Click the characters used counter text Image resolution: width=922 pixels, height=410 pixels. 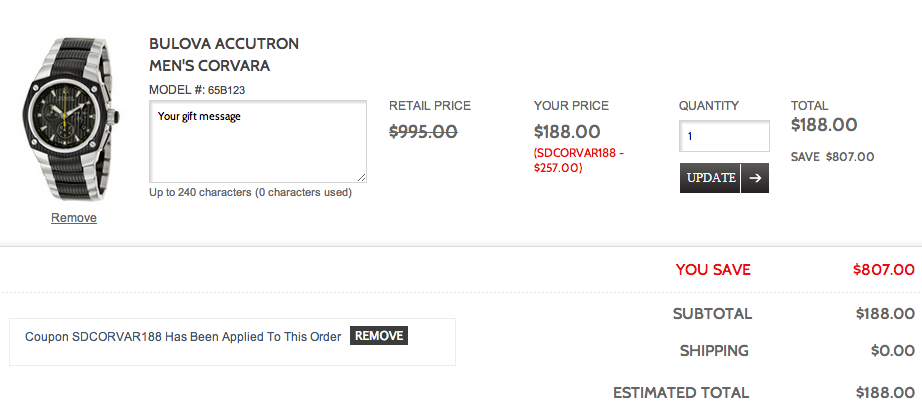250,192
